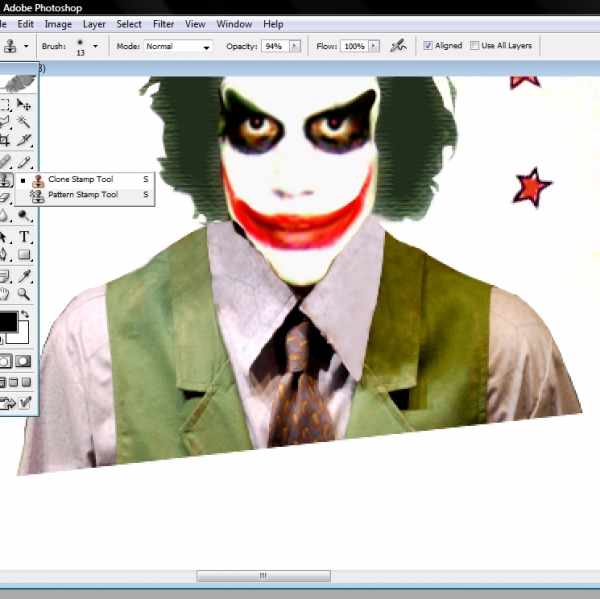Switch to full screen mode with menu bar
Viewport: 600px width, 599px height.
tap(14, 382)
